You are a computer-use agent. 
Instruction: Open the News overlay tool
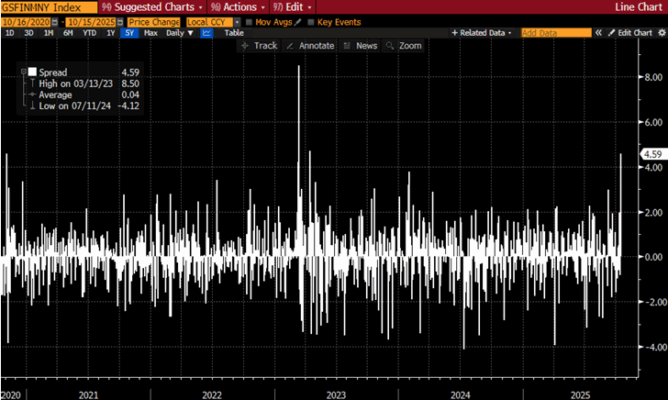point(363,46)
